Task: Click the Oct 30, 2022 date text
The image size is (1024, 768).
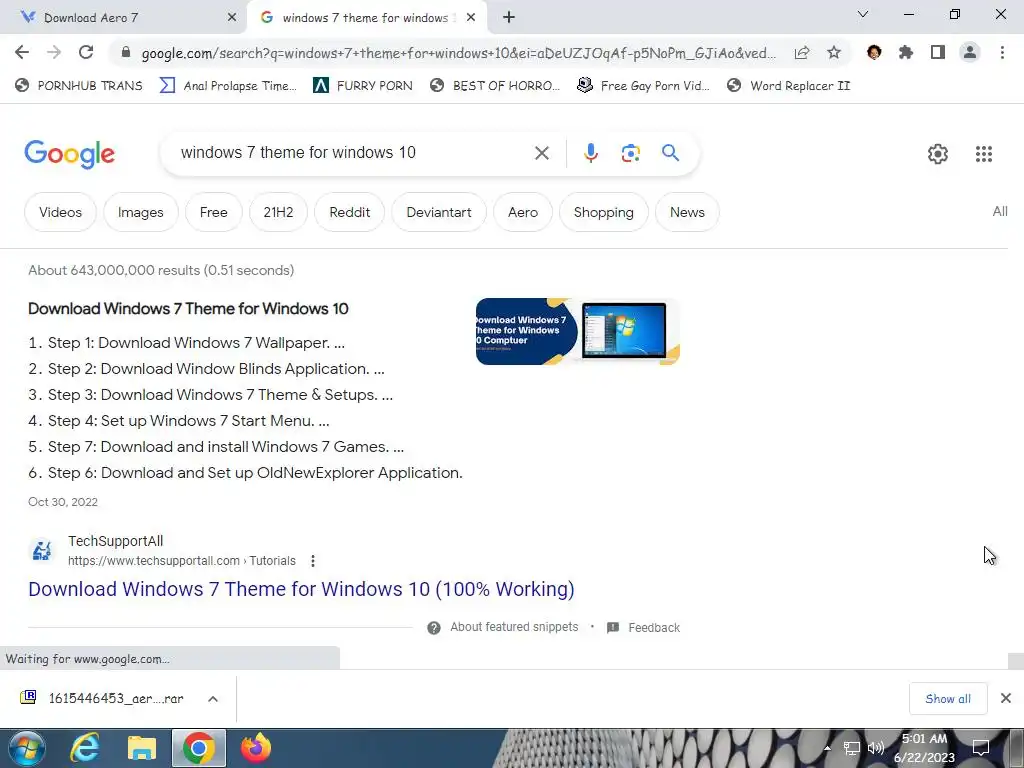Action: [x=63, y=502]
